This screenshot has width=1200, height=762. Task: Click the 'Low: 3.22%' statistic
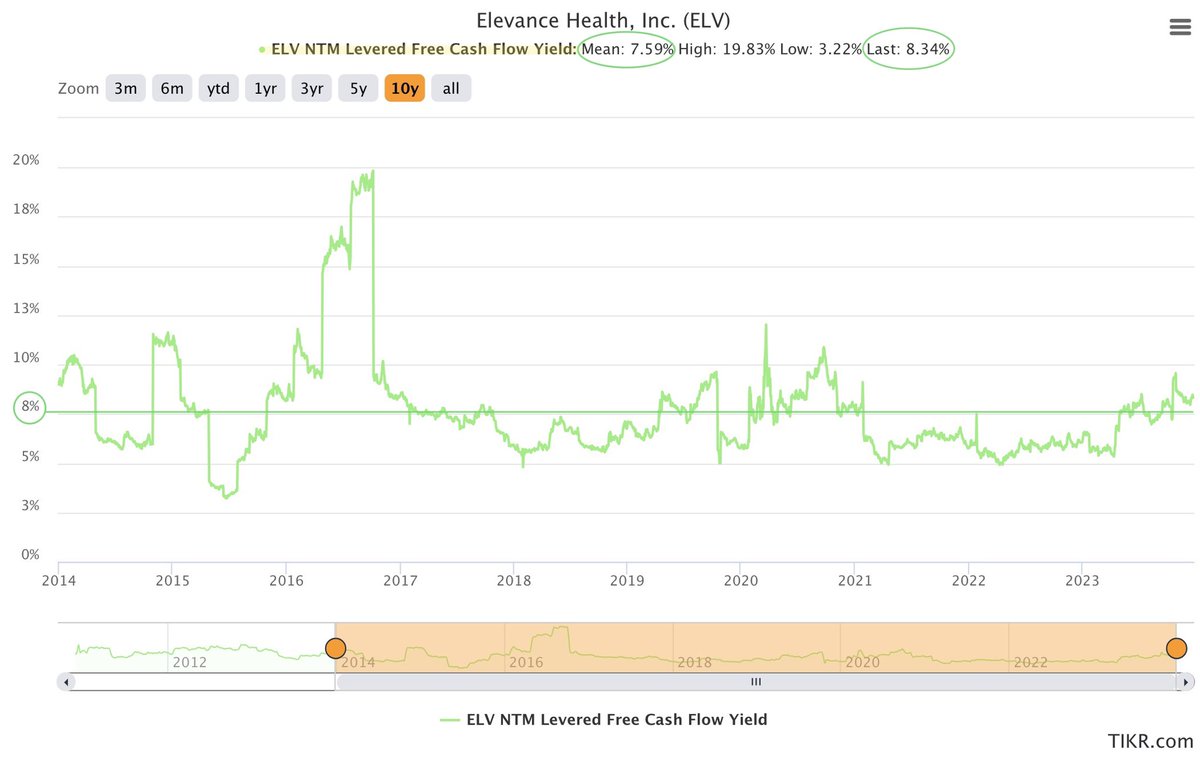coord(821,48)
